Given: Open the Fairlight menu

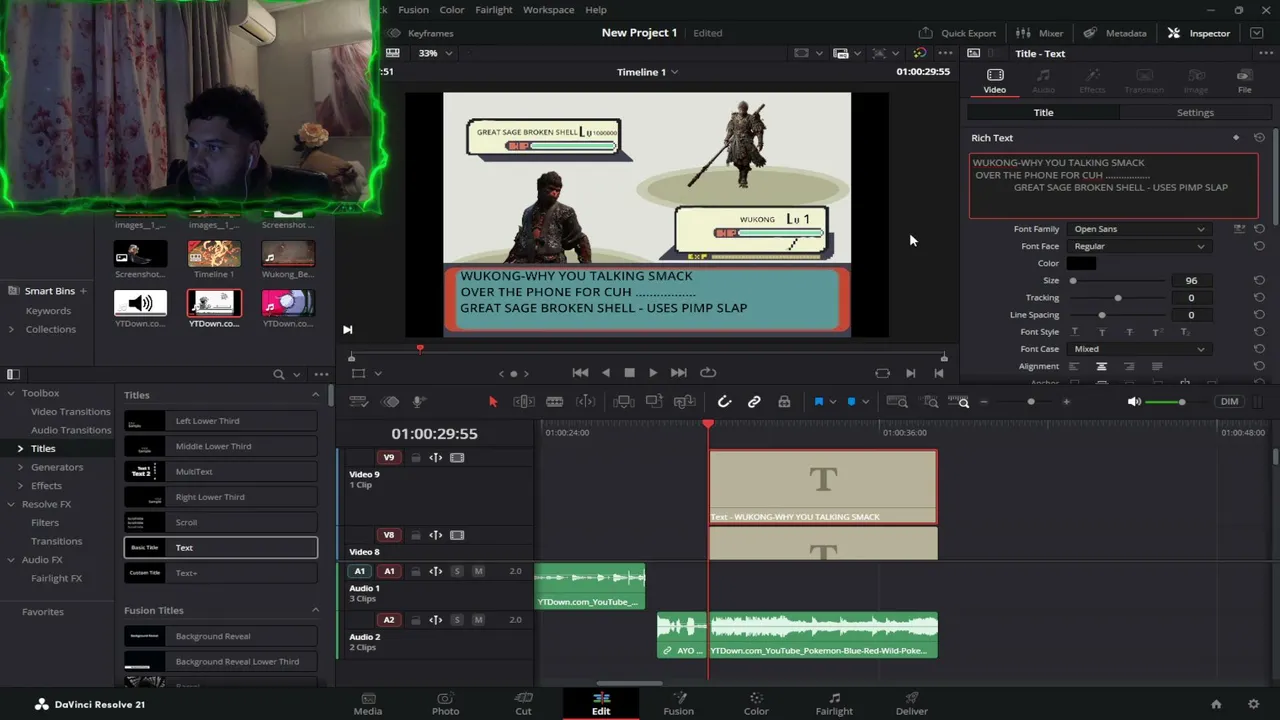Looking at the screenshot, I should (493, 10).
